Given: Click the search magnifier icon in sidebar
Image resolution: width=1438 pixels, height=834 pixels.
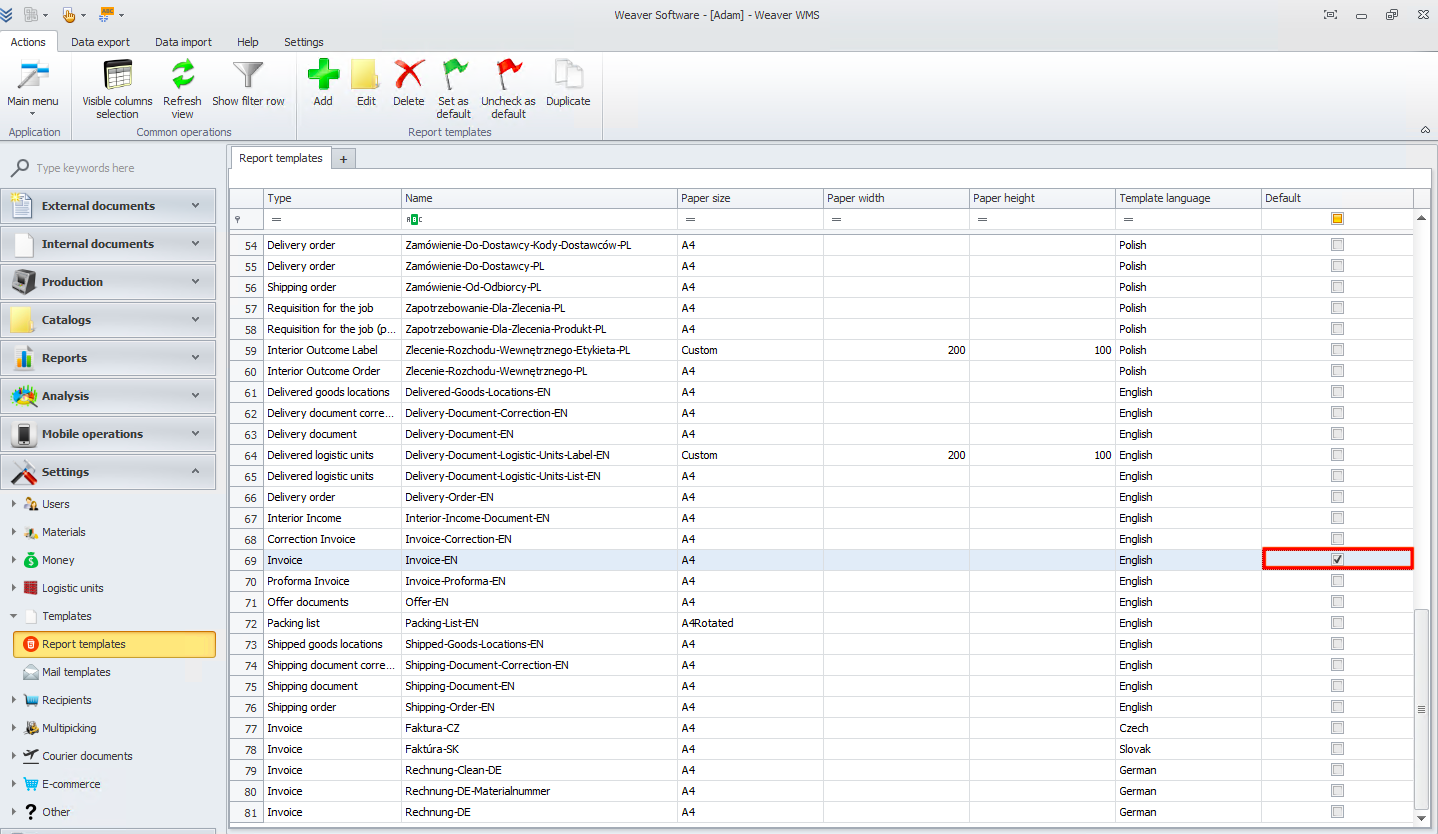Looking at the screenshot, I should tap(19, 167).
